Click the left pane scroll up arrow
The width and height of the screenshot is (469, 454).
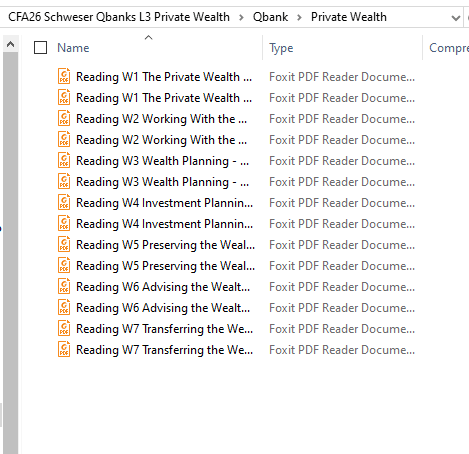(10, 44)
